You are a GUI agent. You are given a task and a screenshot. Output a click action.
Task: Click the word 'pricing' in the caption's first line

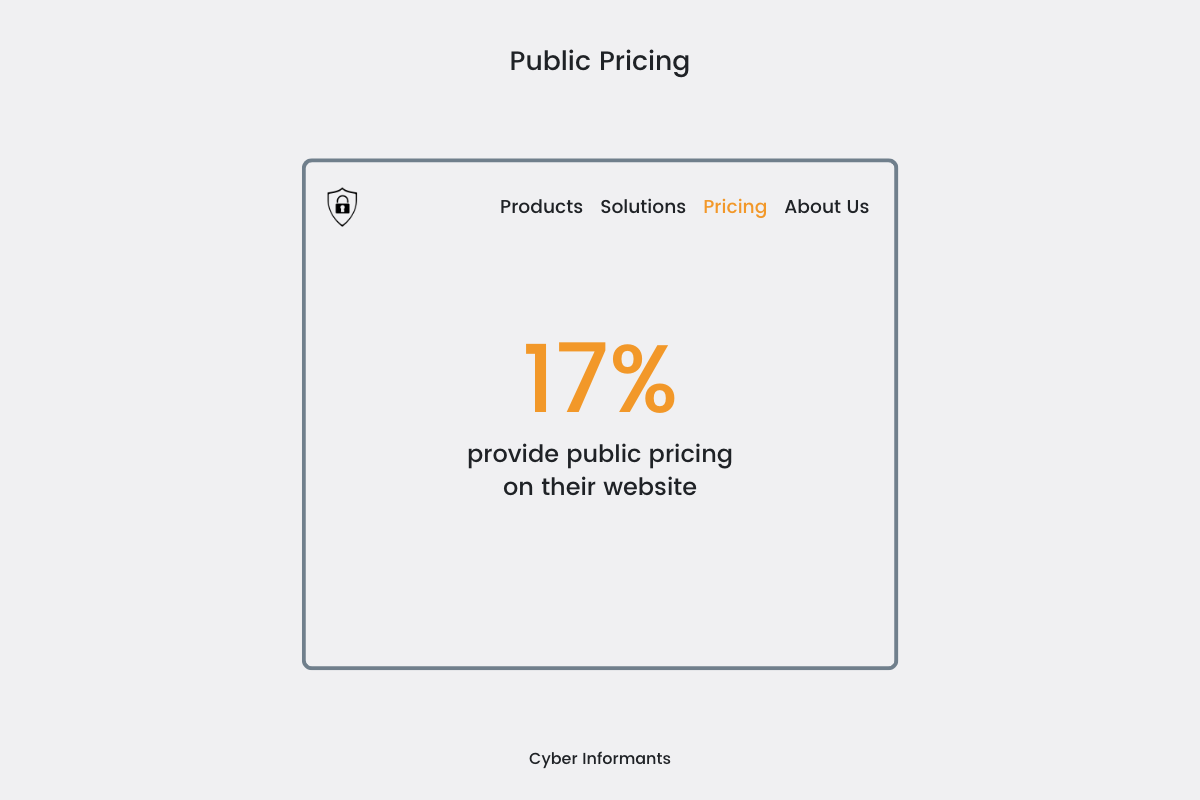coord(691,455)
